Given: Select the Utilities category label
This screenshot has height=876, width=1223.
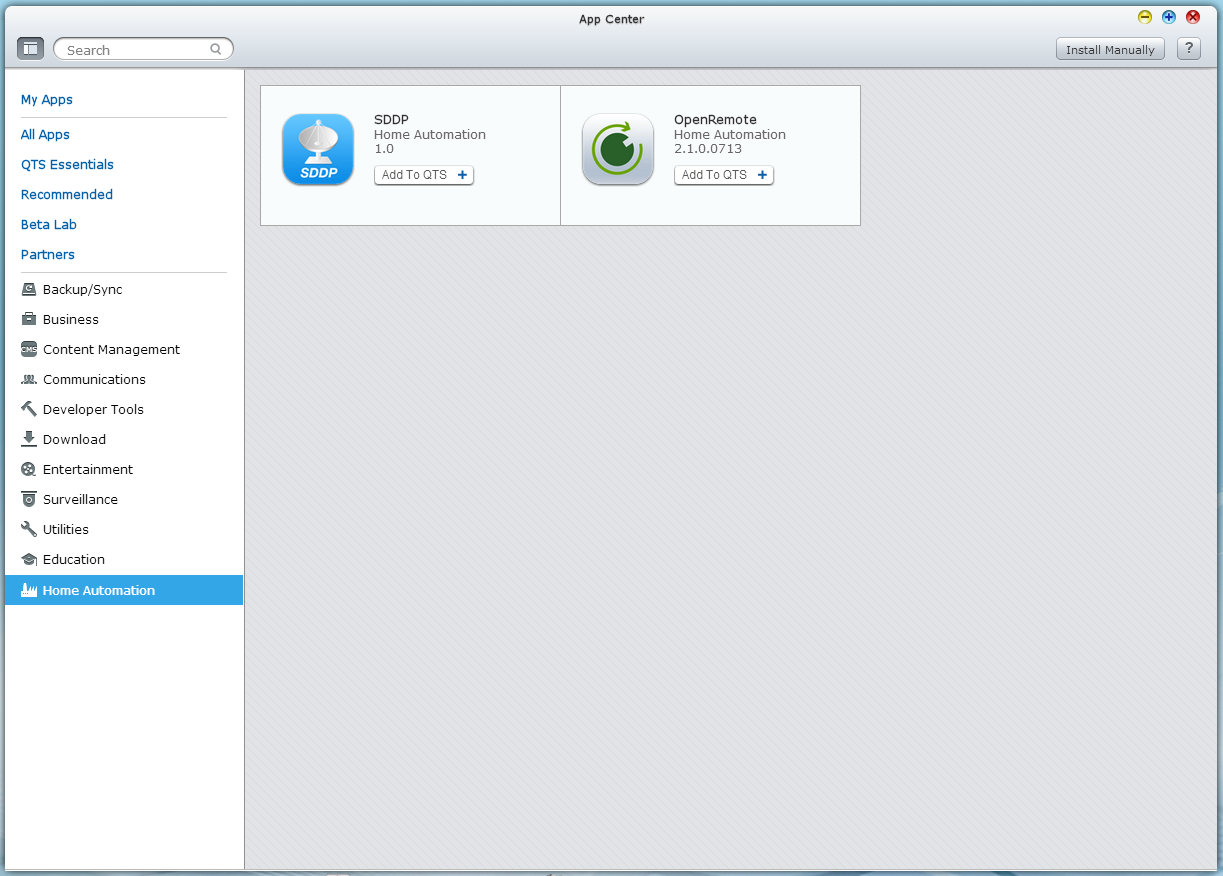Looking at the screenshot, I should pos(66,529).
